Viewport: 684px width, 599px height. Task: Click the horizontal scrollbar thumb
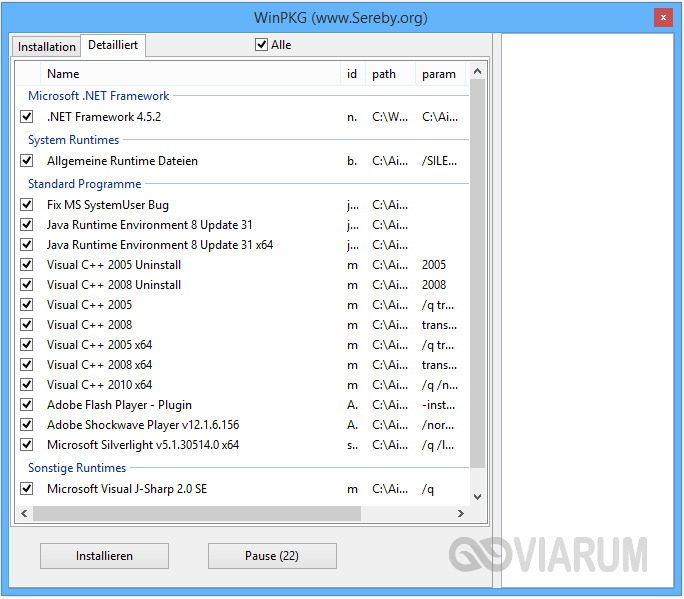coord(197,513)
